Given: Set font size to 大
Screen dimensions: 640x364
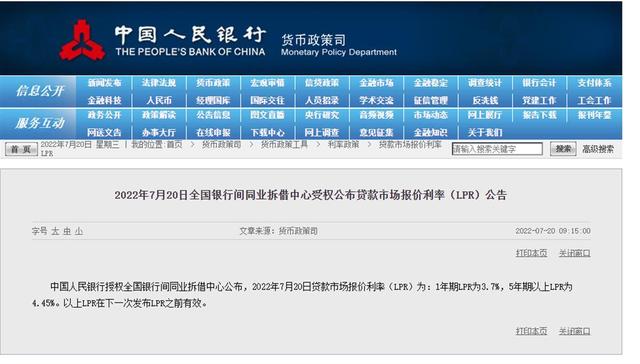Looking at the screenshot, I should point(55,231).
